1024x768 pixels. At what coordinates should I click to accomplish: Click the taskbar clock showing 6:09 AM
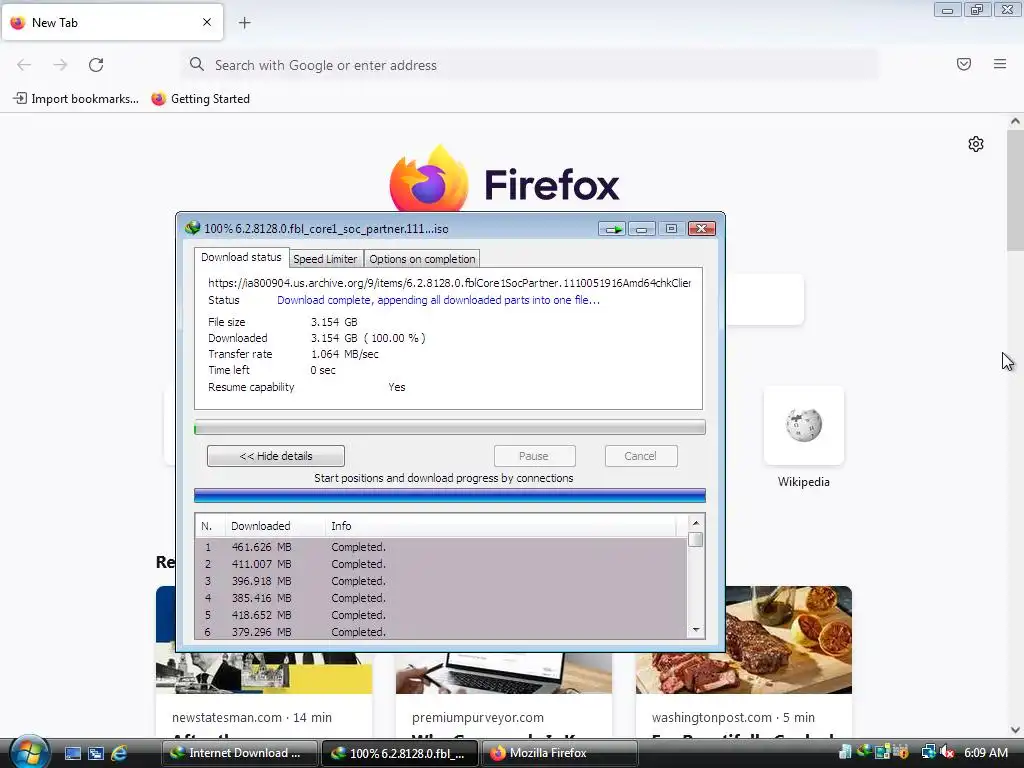[985, 753]
